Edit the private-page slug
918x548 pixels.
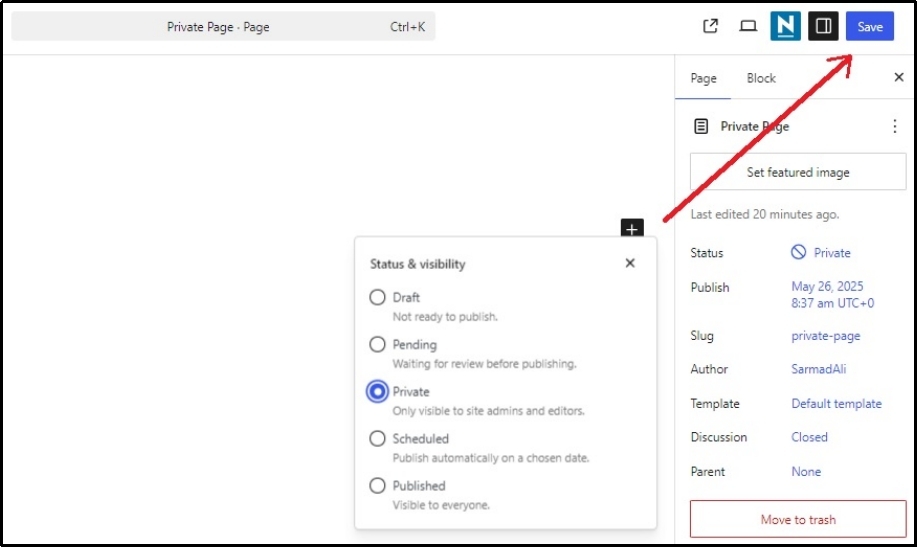[825, 335]
